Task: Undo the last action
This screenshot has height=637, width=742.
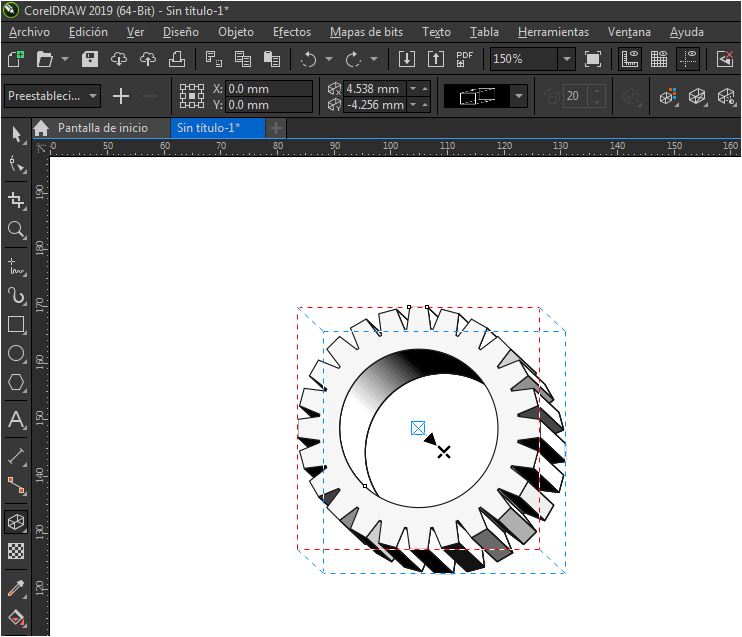Action: click(x=309, y=59)
